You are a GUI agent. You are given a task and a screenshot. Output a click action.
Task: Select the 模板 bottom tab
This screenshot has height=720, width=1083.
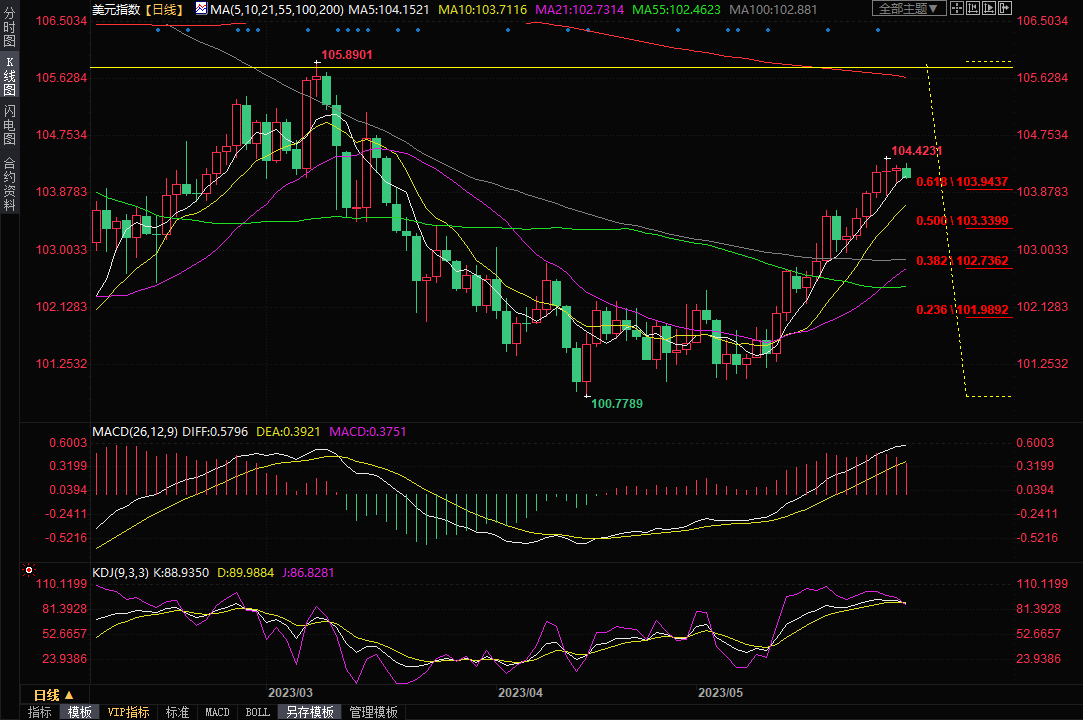[x=80, y=712]
